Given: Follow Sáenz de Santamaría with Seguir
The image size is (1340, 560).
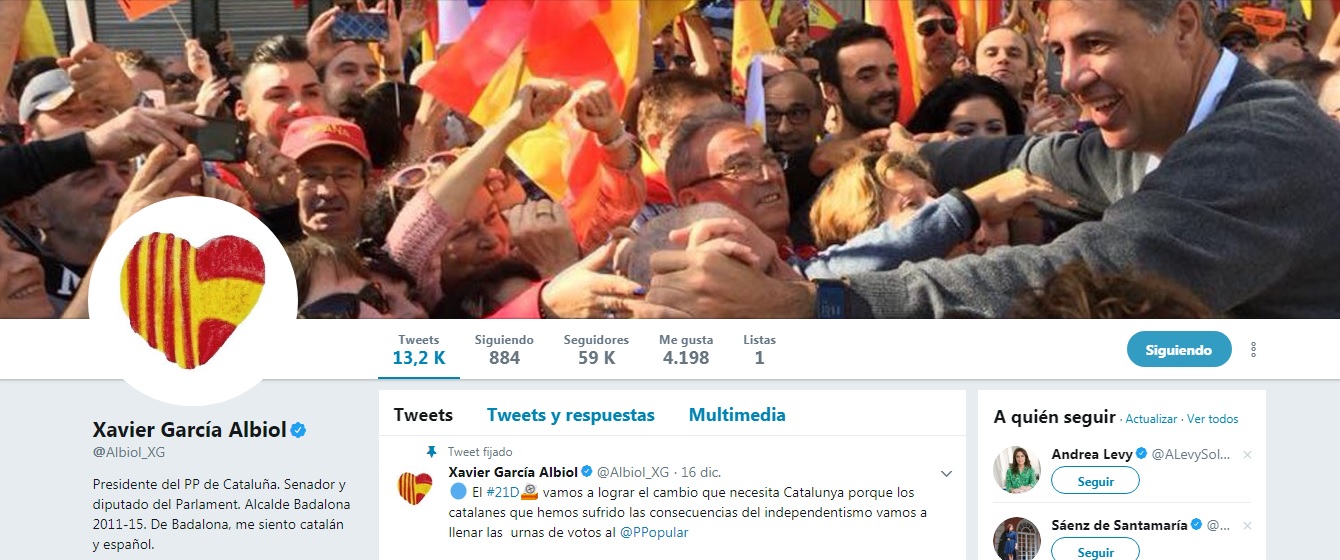Looking at the screenshot, I should [x=1095, y=551].
